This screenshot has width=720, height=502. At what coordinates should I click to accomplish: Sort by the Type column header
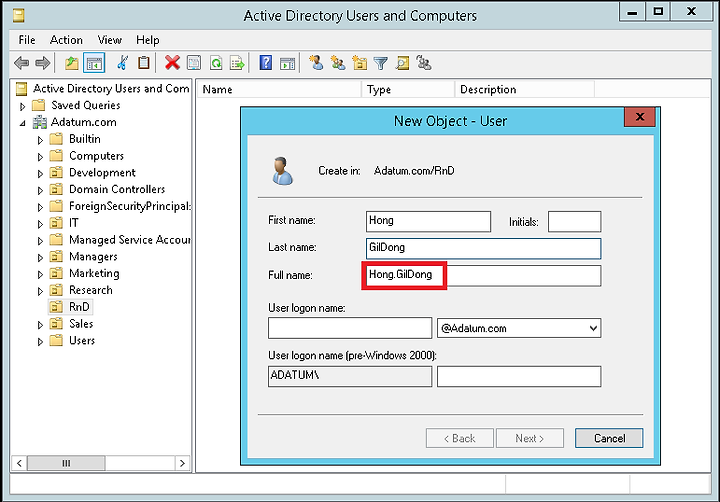coord(408,89)
